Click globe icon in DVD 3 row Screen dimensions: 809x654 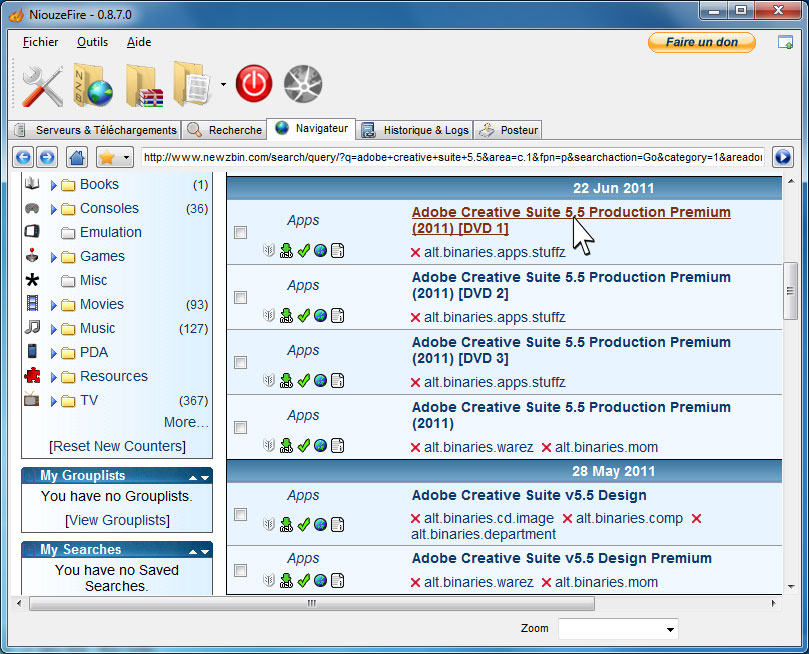pos(320,381)
